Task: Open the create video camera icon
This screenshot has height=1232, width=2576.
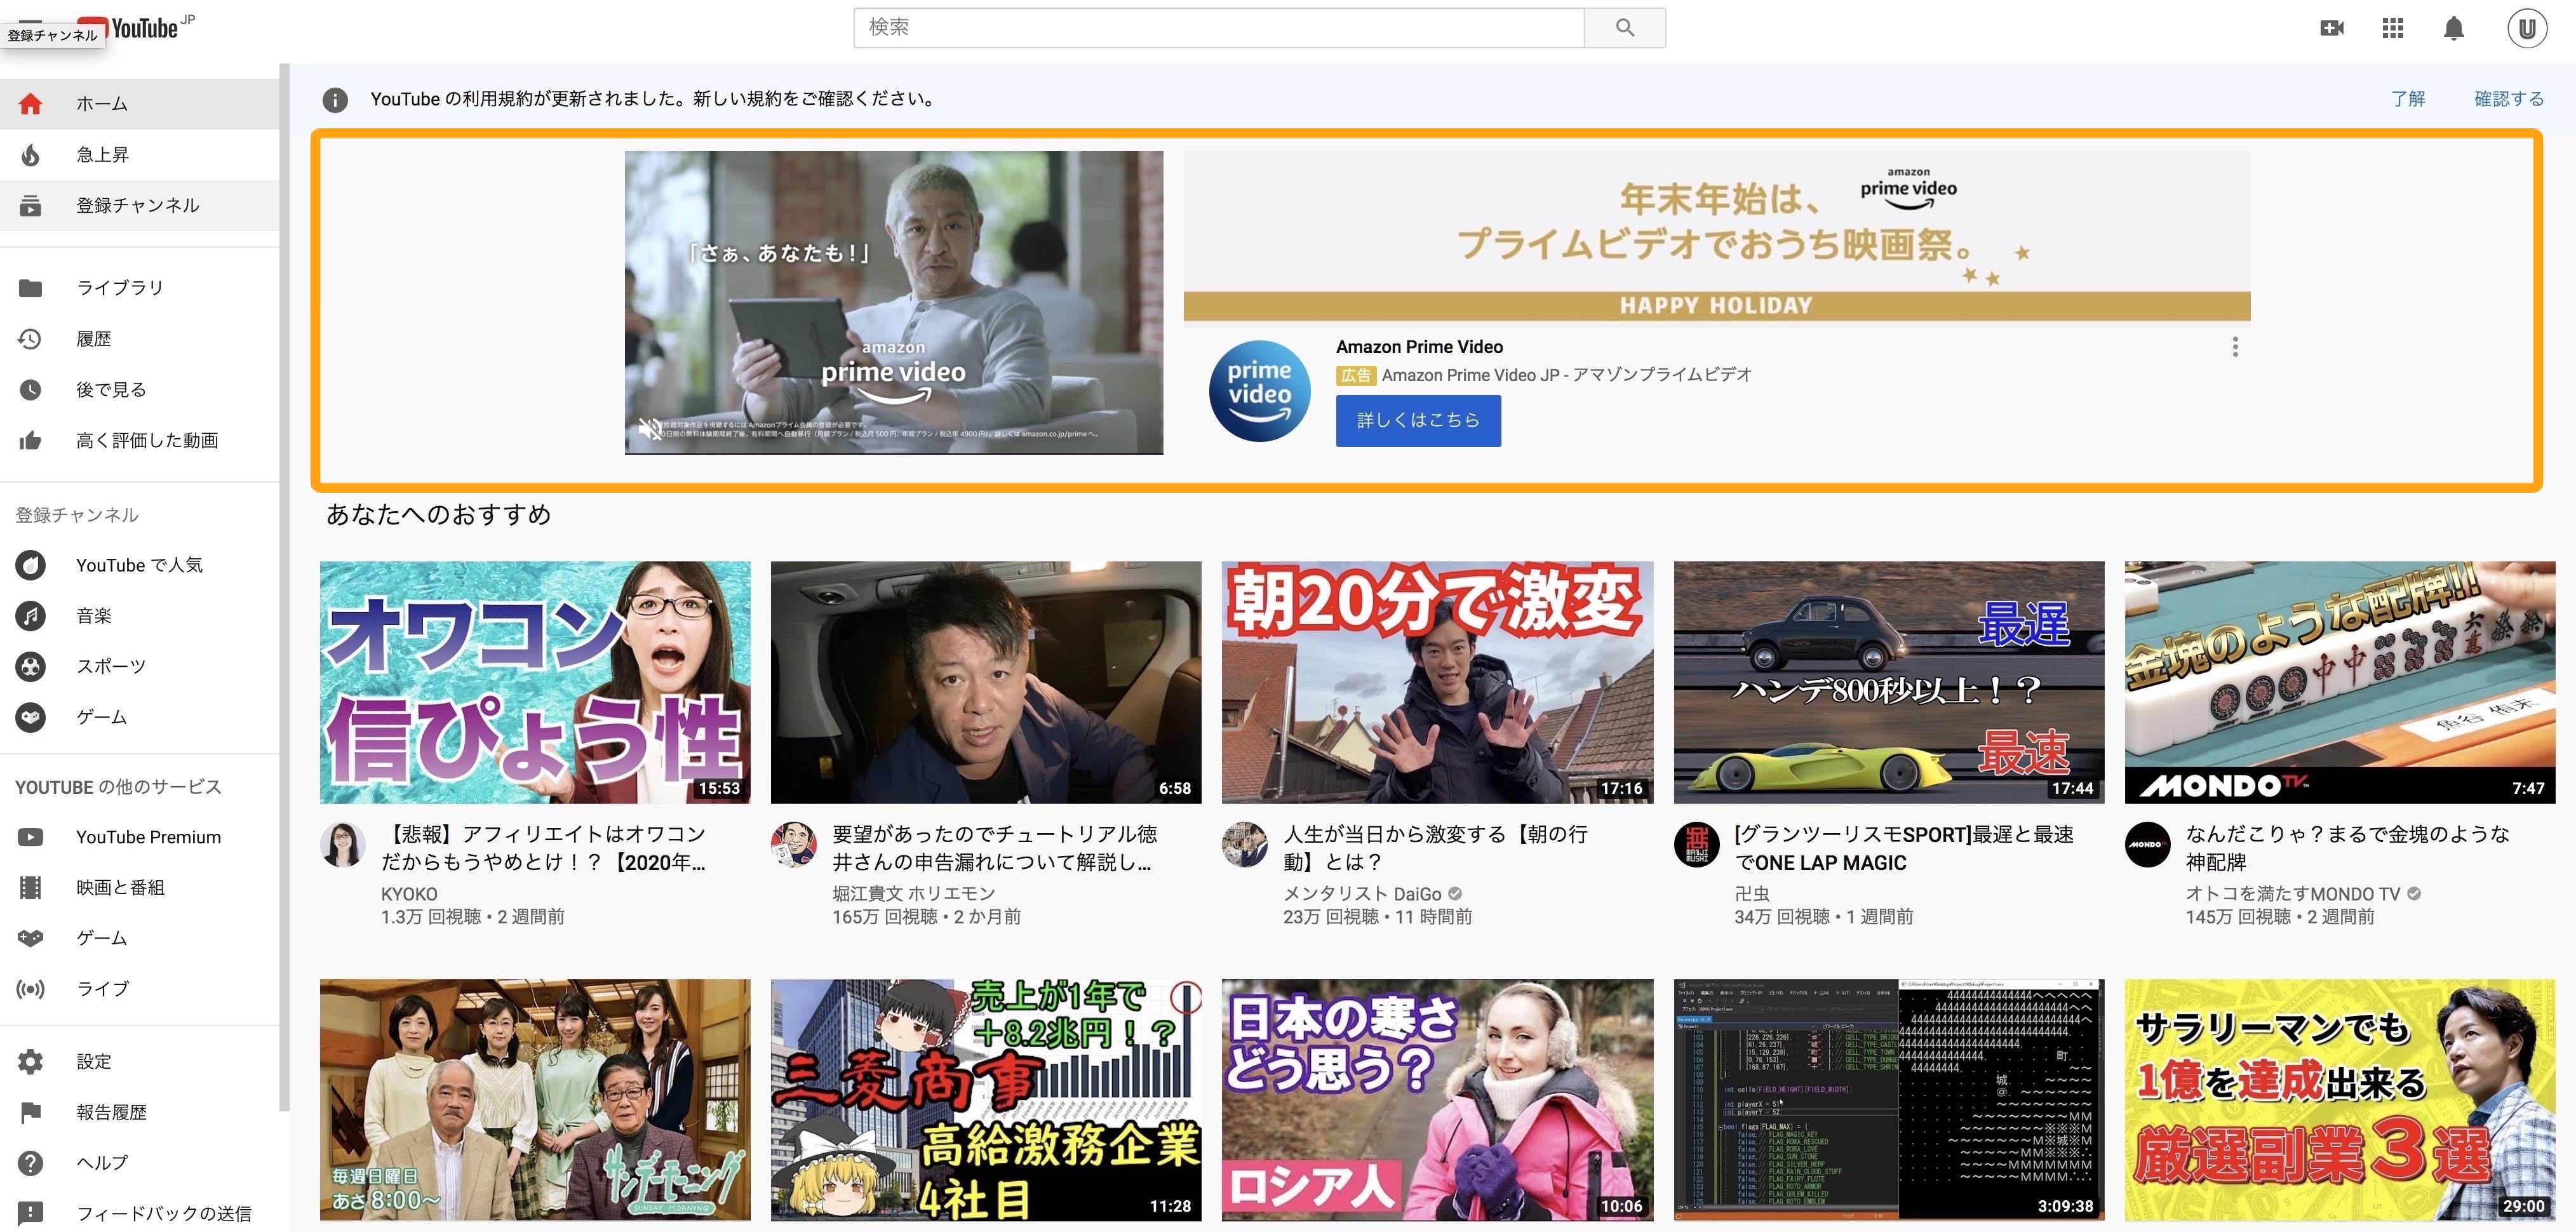Action: (2332, 28)
